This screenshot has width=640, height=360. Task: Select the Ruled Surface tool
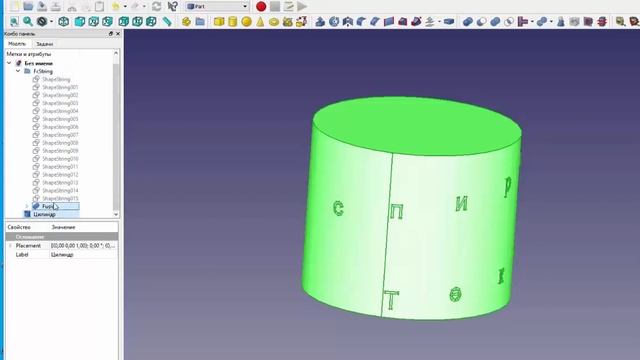(389, 21)
